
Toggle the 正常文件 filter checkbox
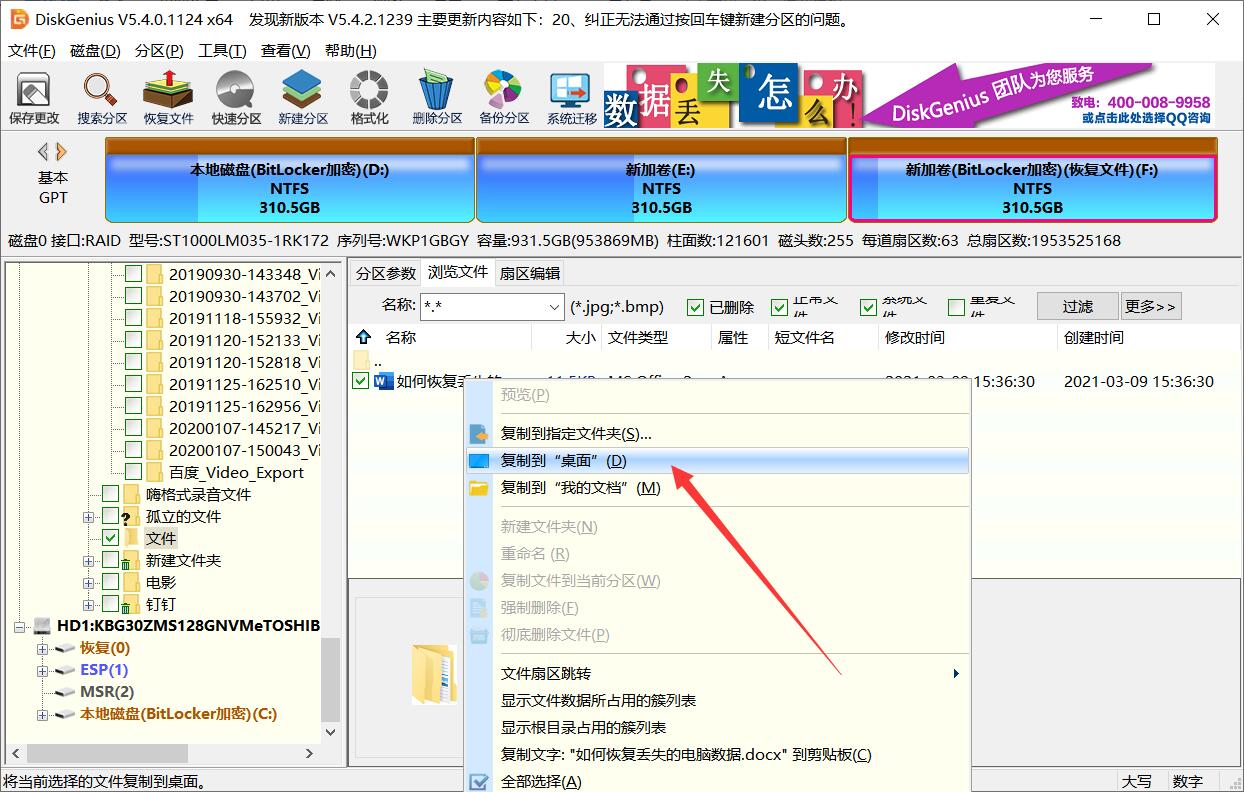pos(780,307)
